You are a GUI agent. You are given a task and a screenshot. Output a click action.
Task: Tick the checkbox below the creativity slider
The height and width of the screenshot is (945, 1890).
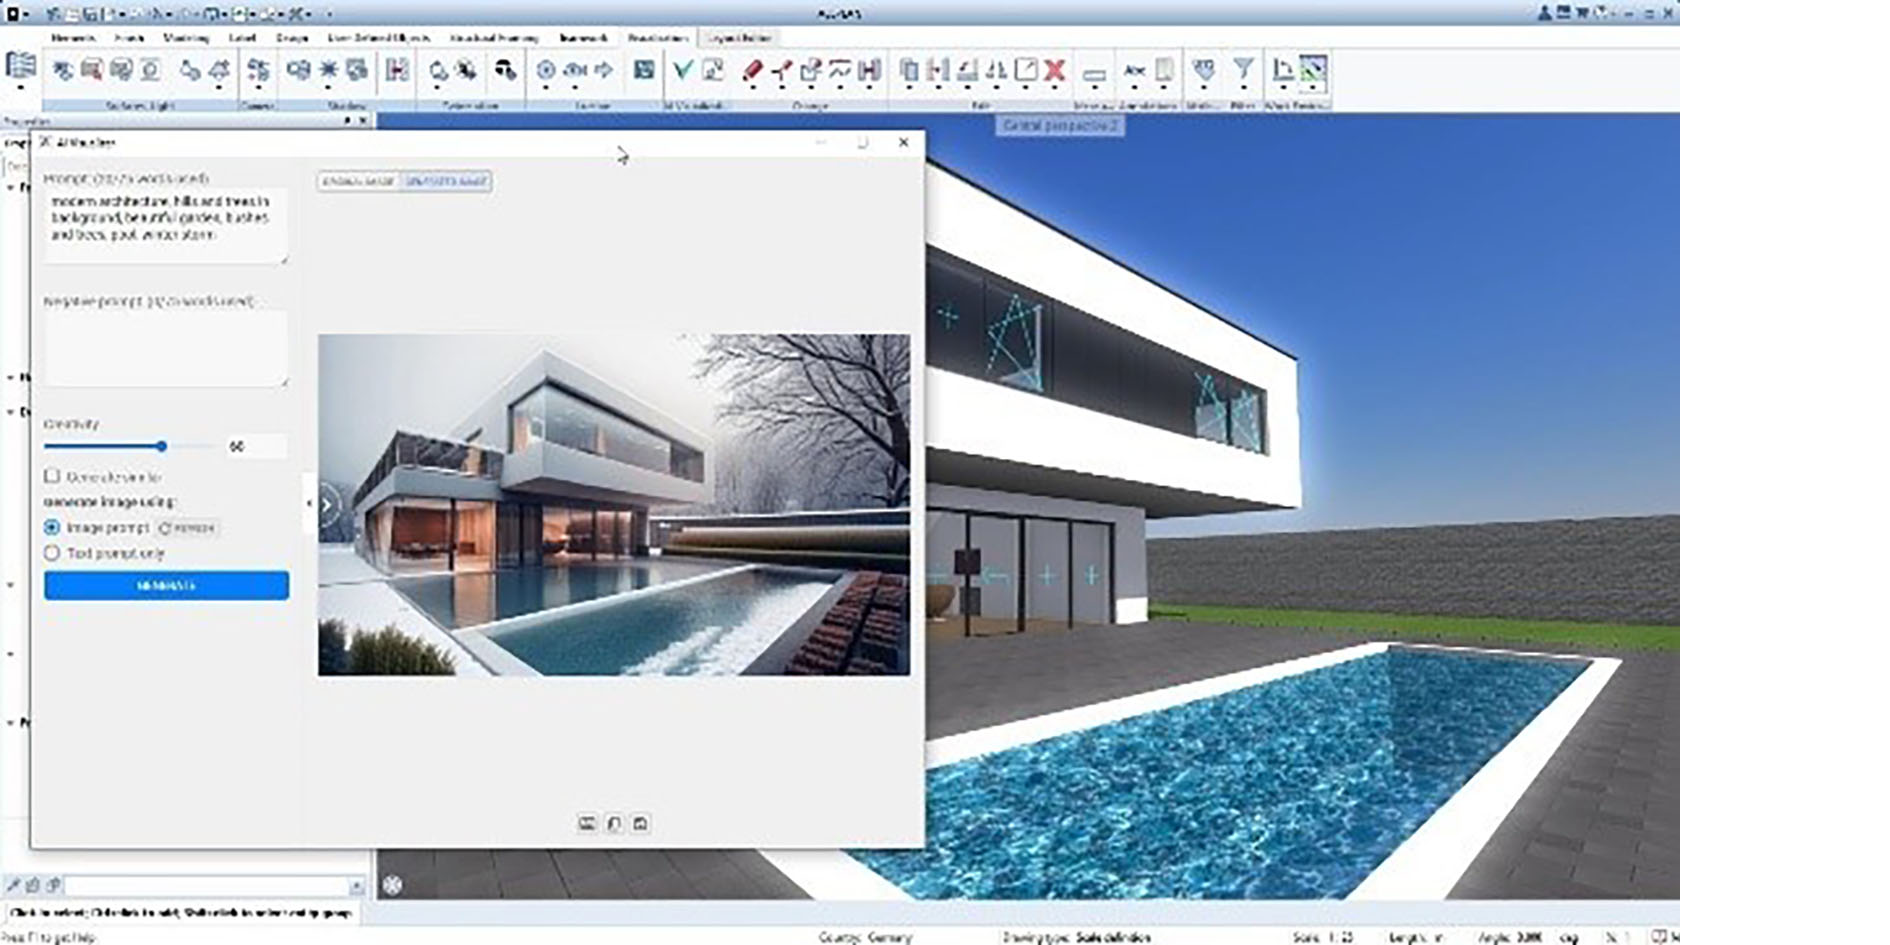[52, 476]
